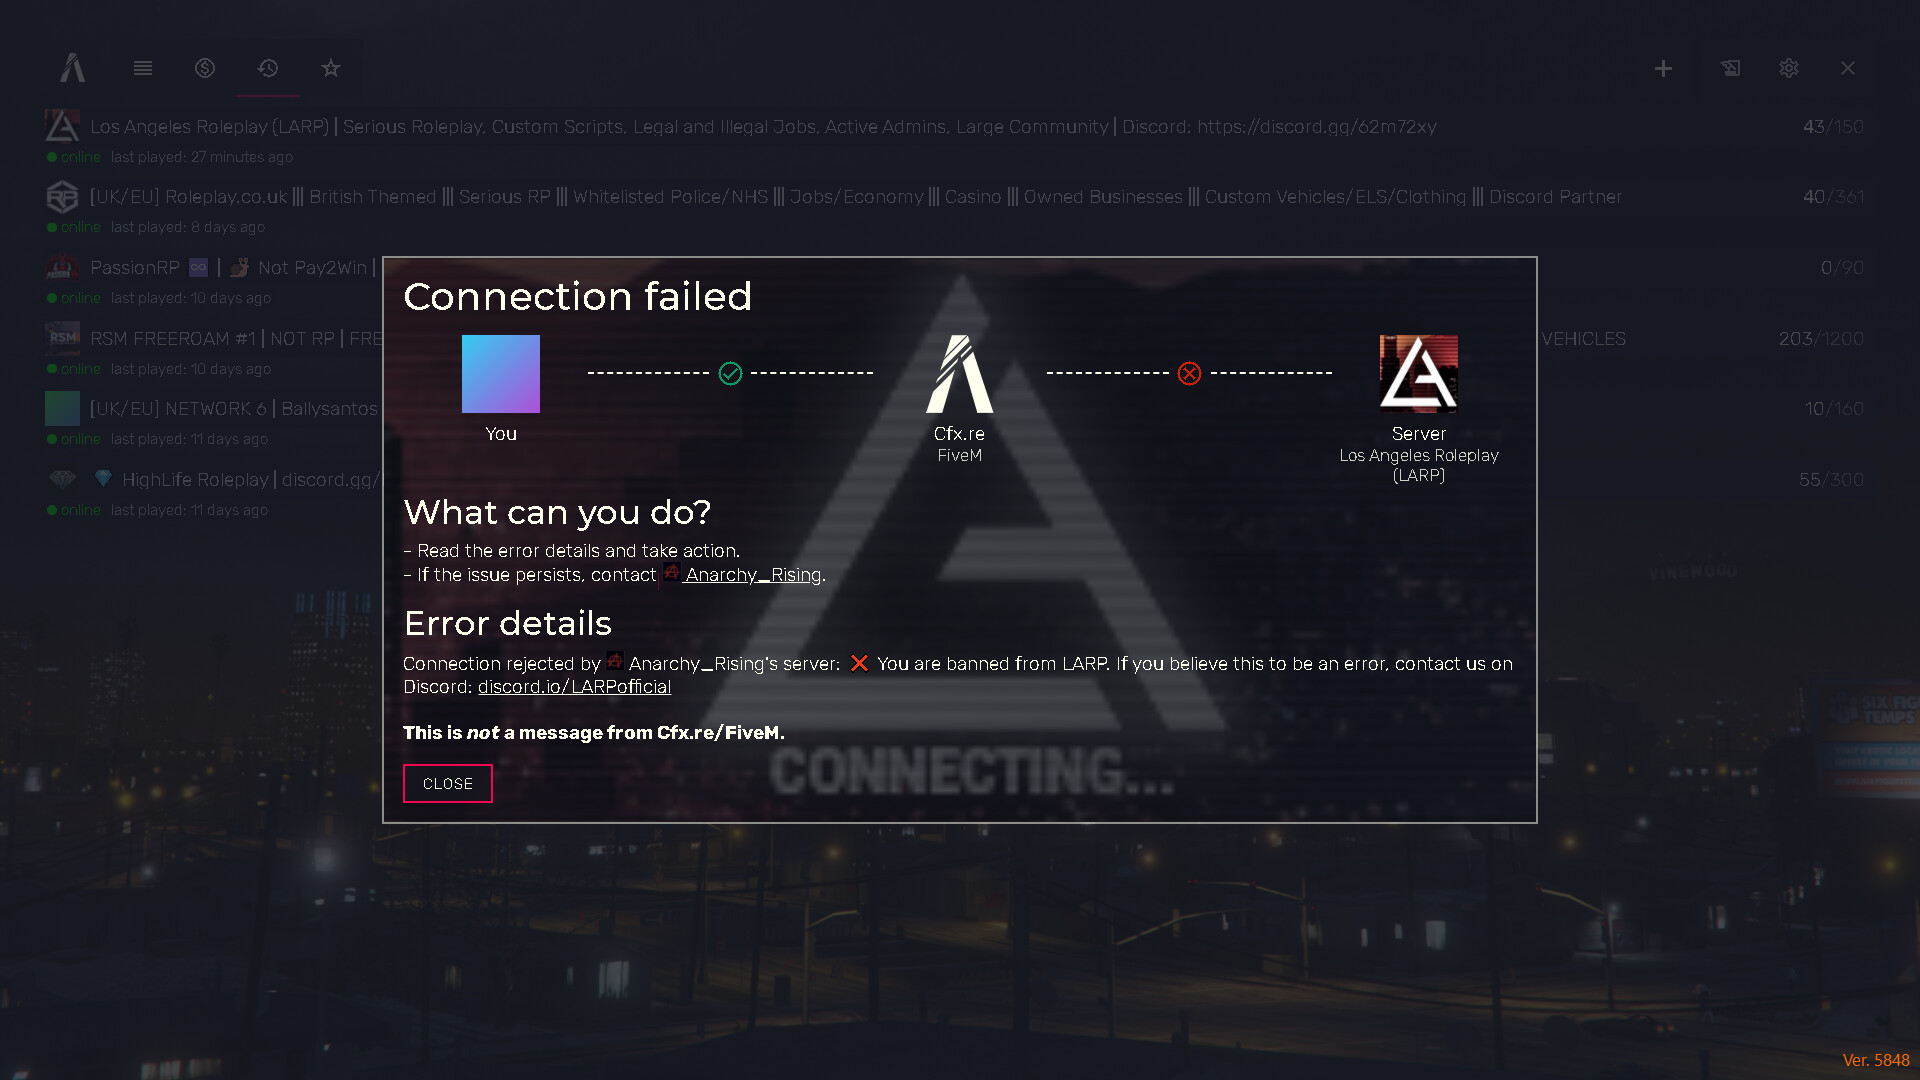Click the add new server plus button
Image resolution: width=1920 pixels, height=1080 pixels.
click(1664, 67)
